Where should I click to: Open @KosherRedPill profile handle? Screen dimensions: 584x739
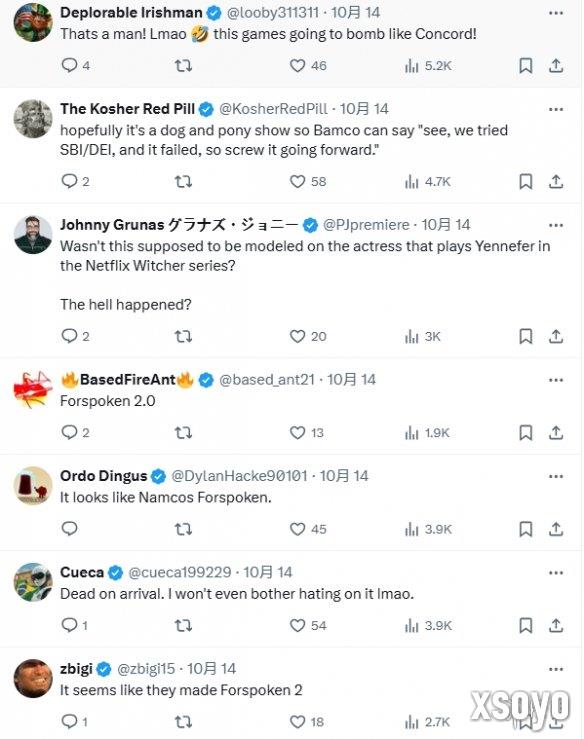pyautogui.click(x=273, y=109)
